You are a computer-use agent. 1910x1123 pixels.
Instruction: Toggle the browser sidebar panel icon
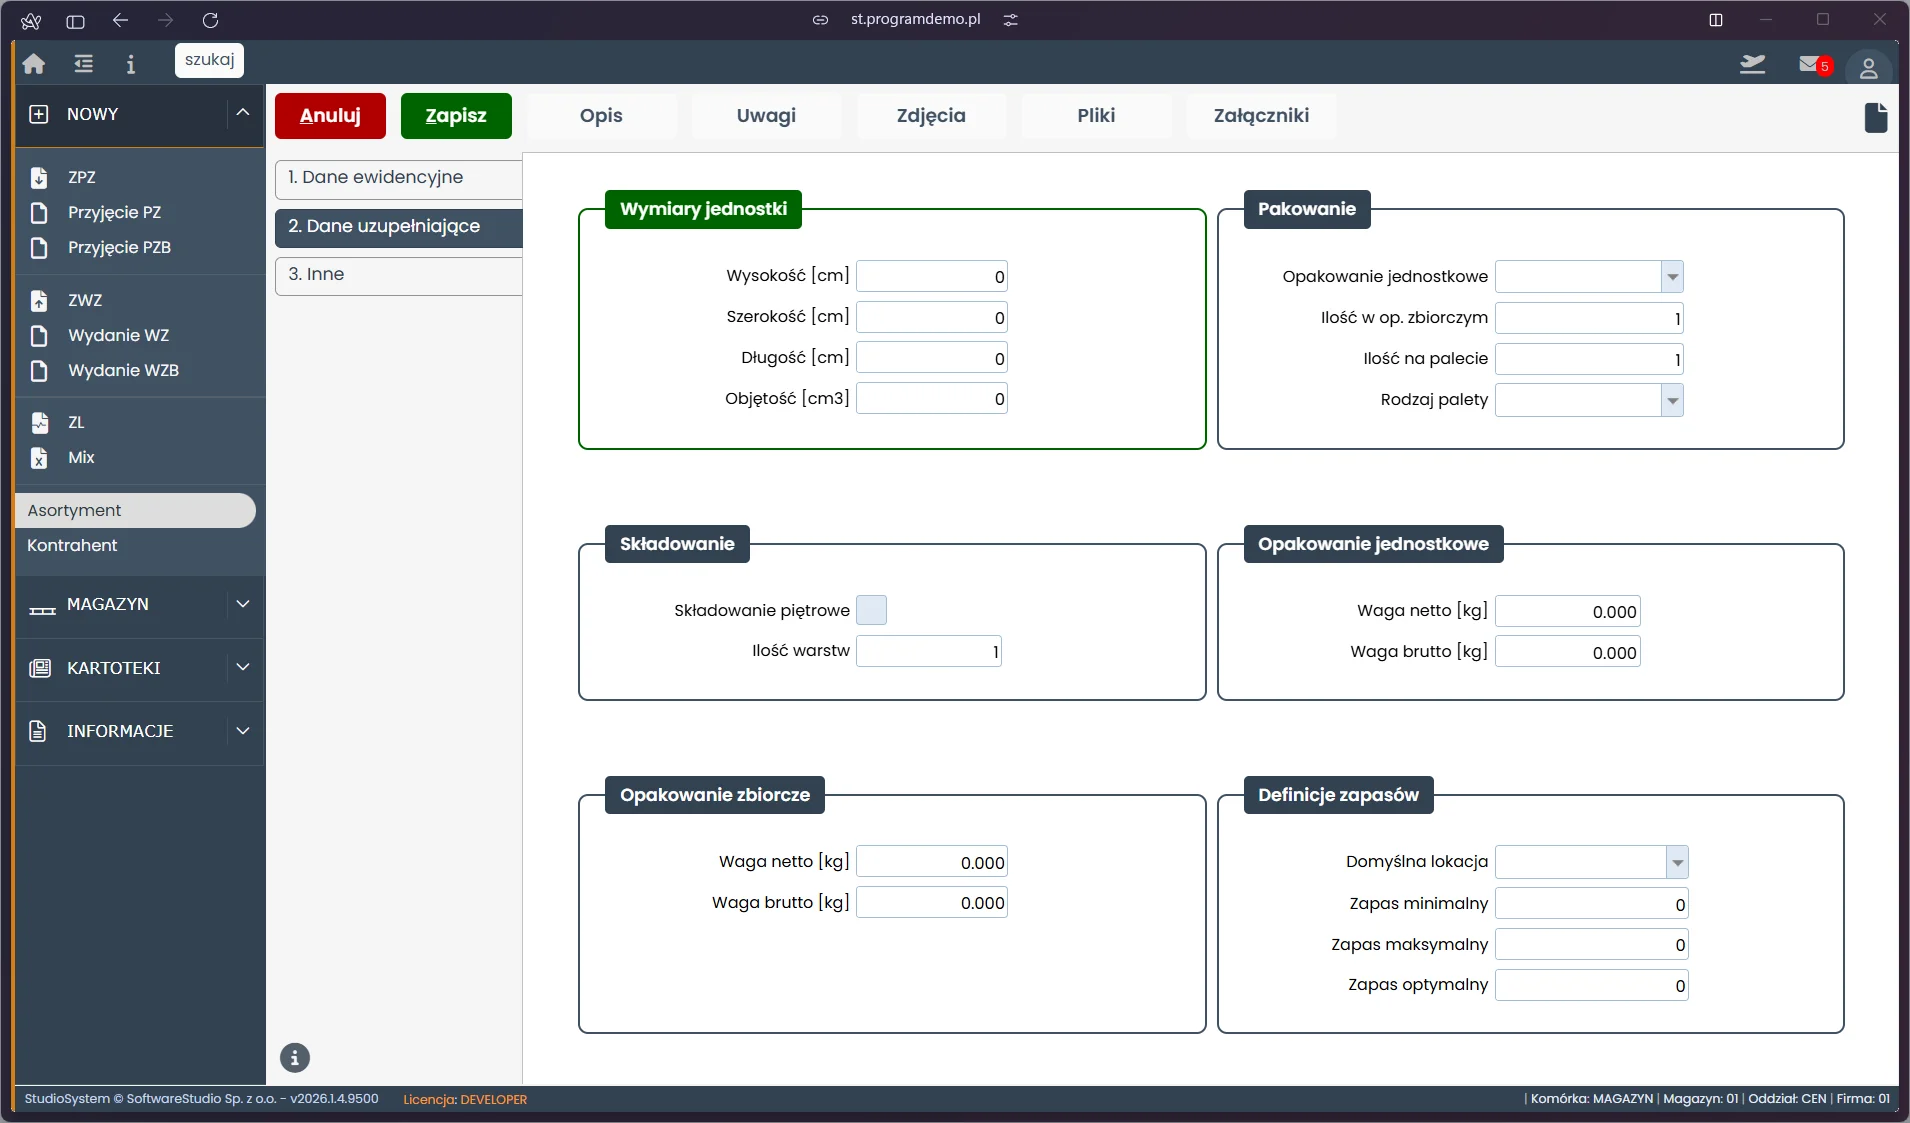75,20
